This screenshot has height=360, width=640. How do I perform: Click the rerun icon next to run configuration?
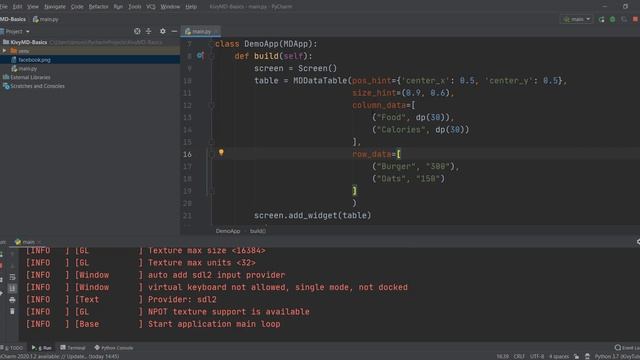click(602, 19)
